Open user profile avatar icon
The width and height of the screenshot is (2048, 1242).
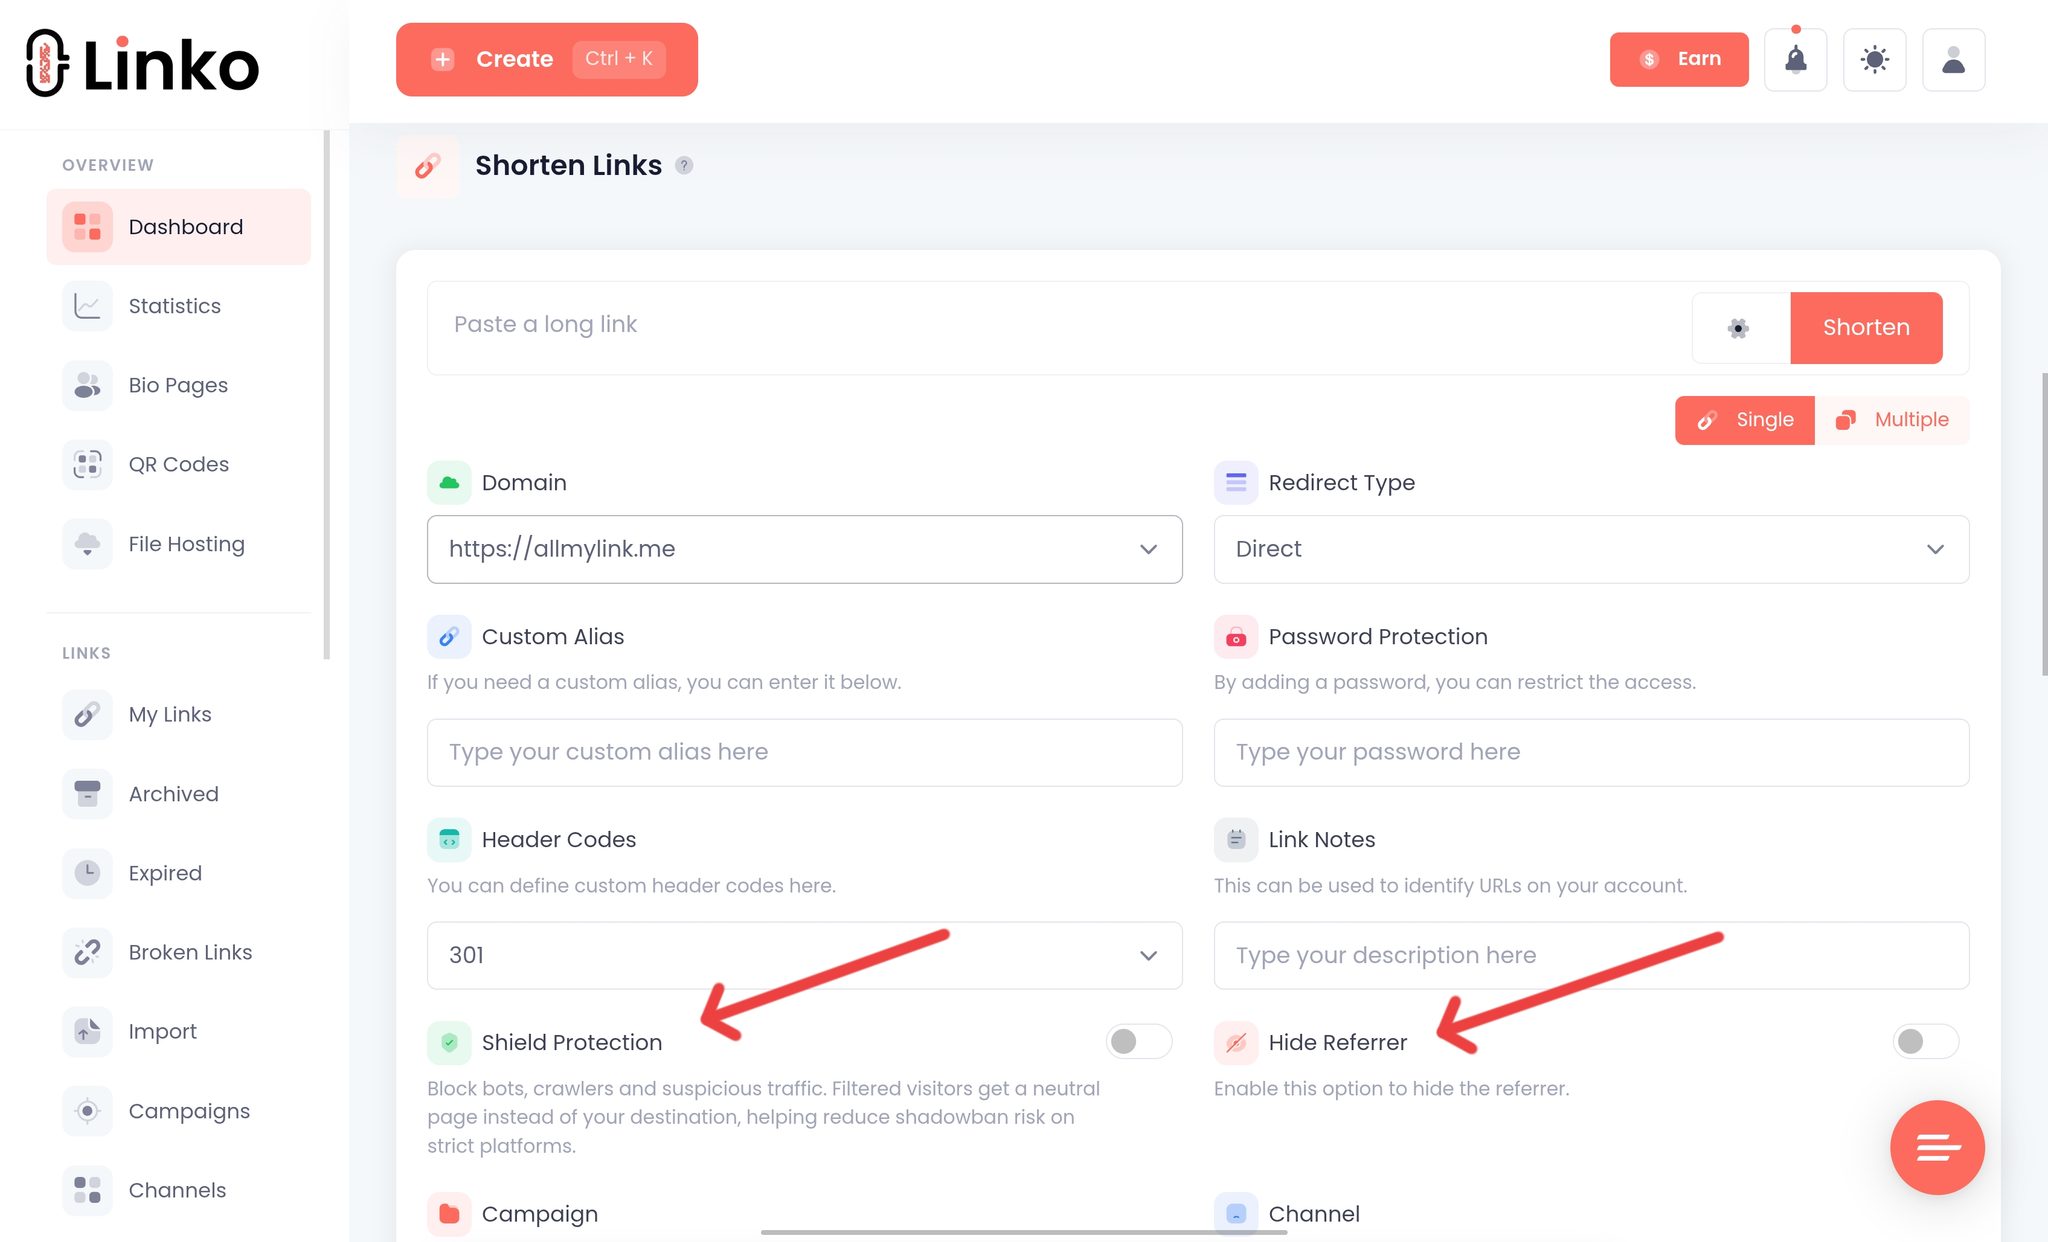click(x=1954, y=60)
